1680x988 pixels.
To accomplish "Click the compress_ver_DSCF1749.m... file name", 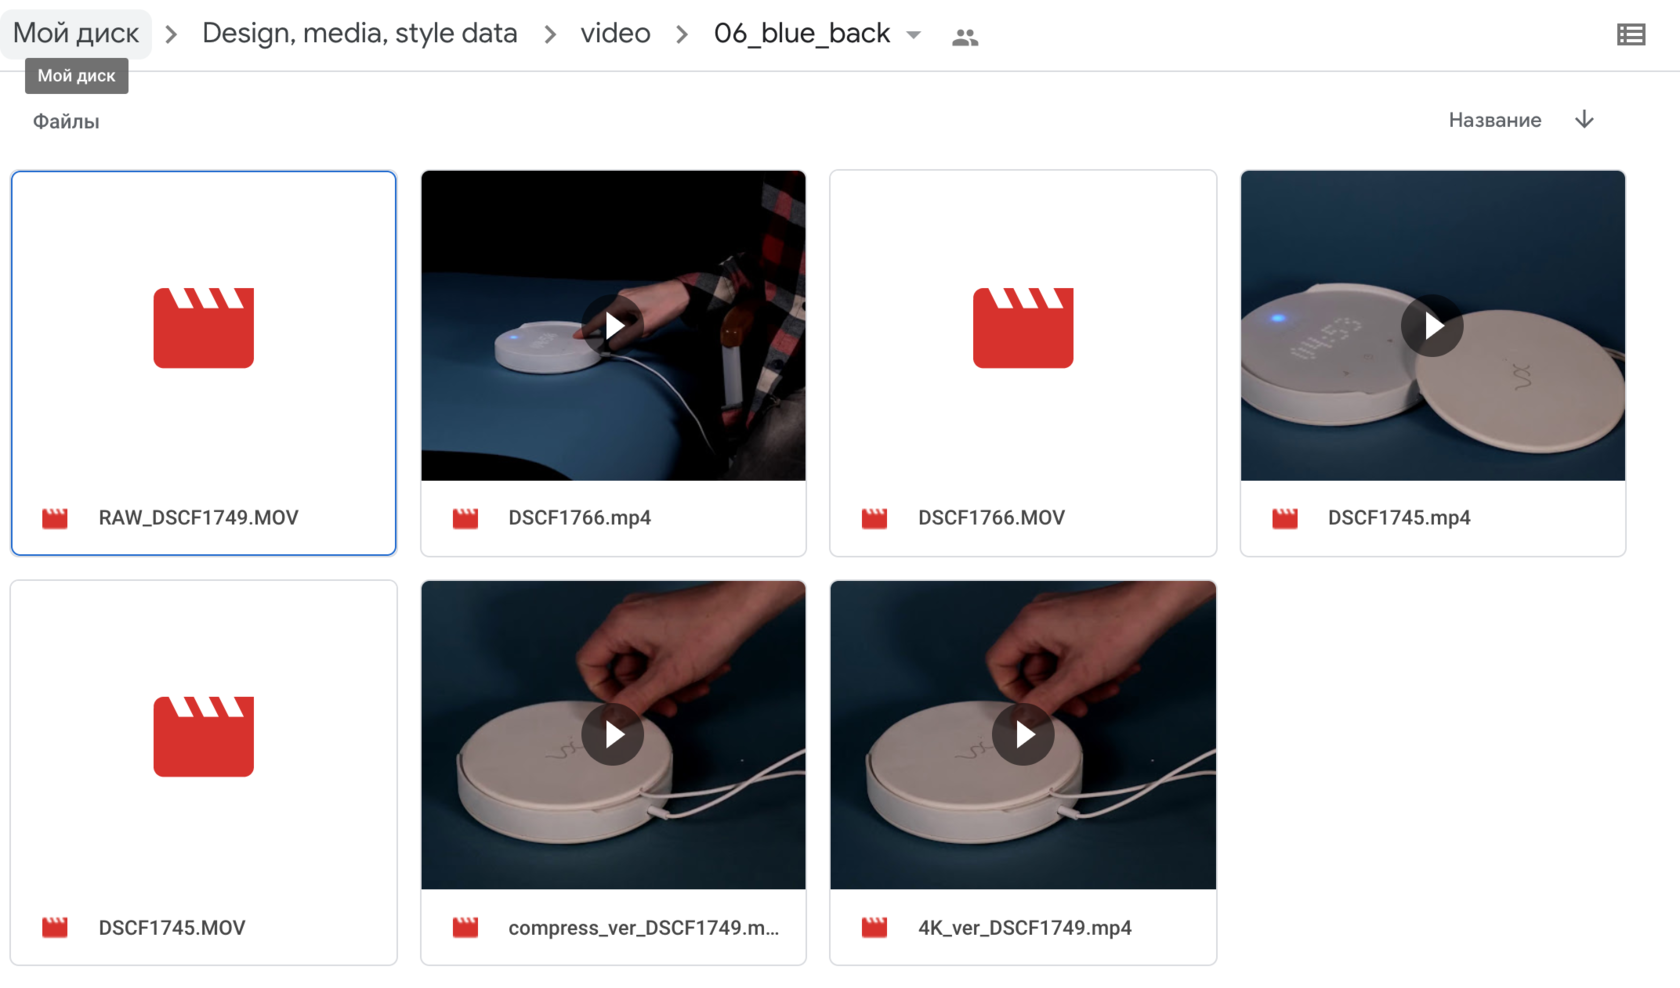I will click(643, 928).
